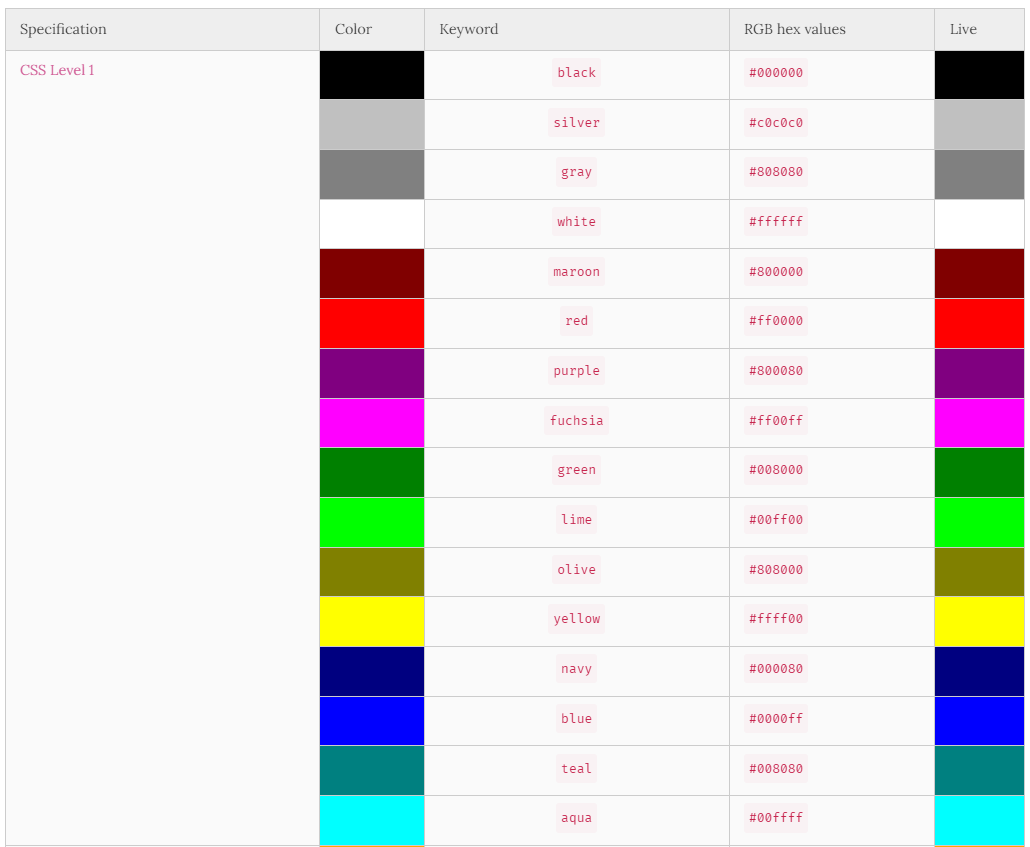Click the white swatch in the Color column
The width and height of the screenshot is (1030, 847).
pyautogui.click(x=372, y=224)
